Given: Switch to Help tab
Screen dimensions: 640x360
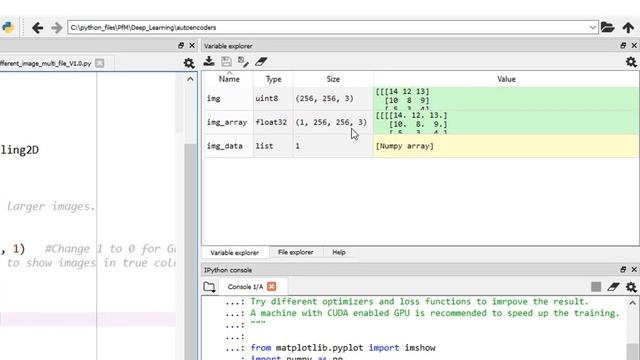Looking at the screenshot, I should coord(339,252).
